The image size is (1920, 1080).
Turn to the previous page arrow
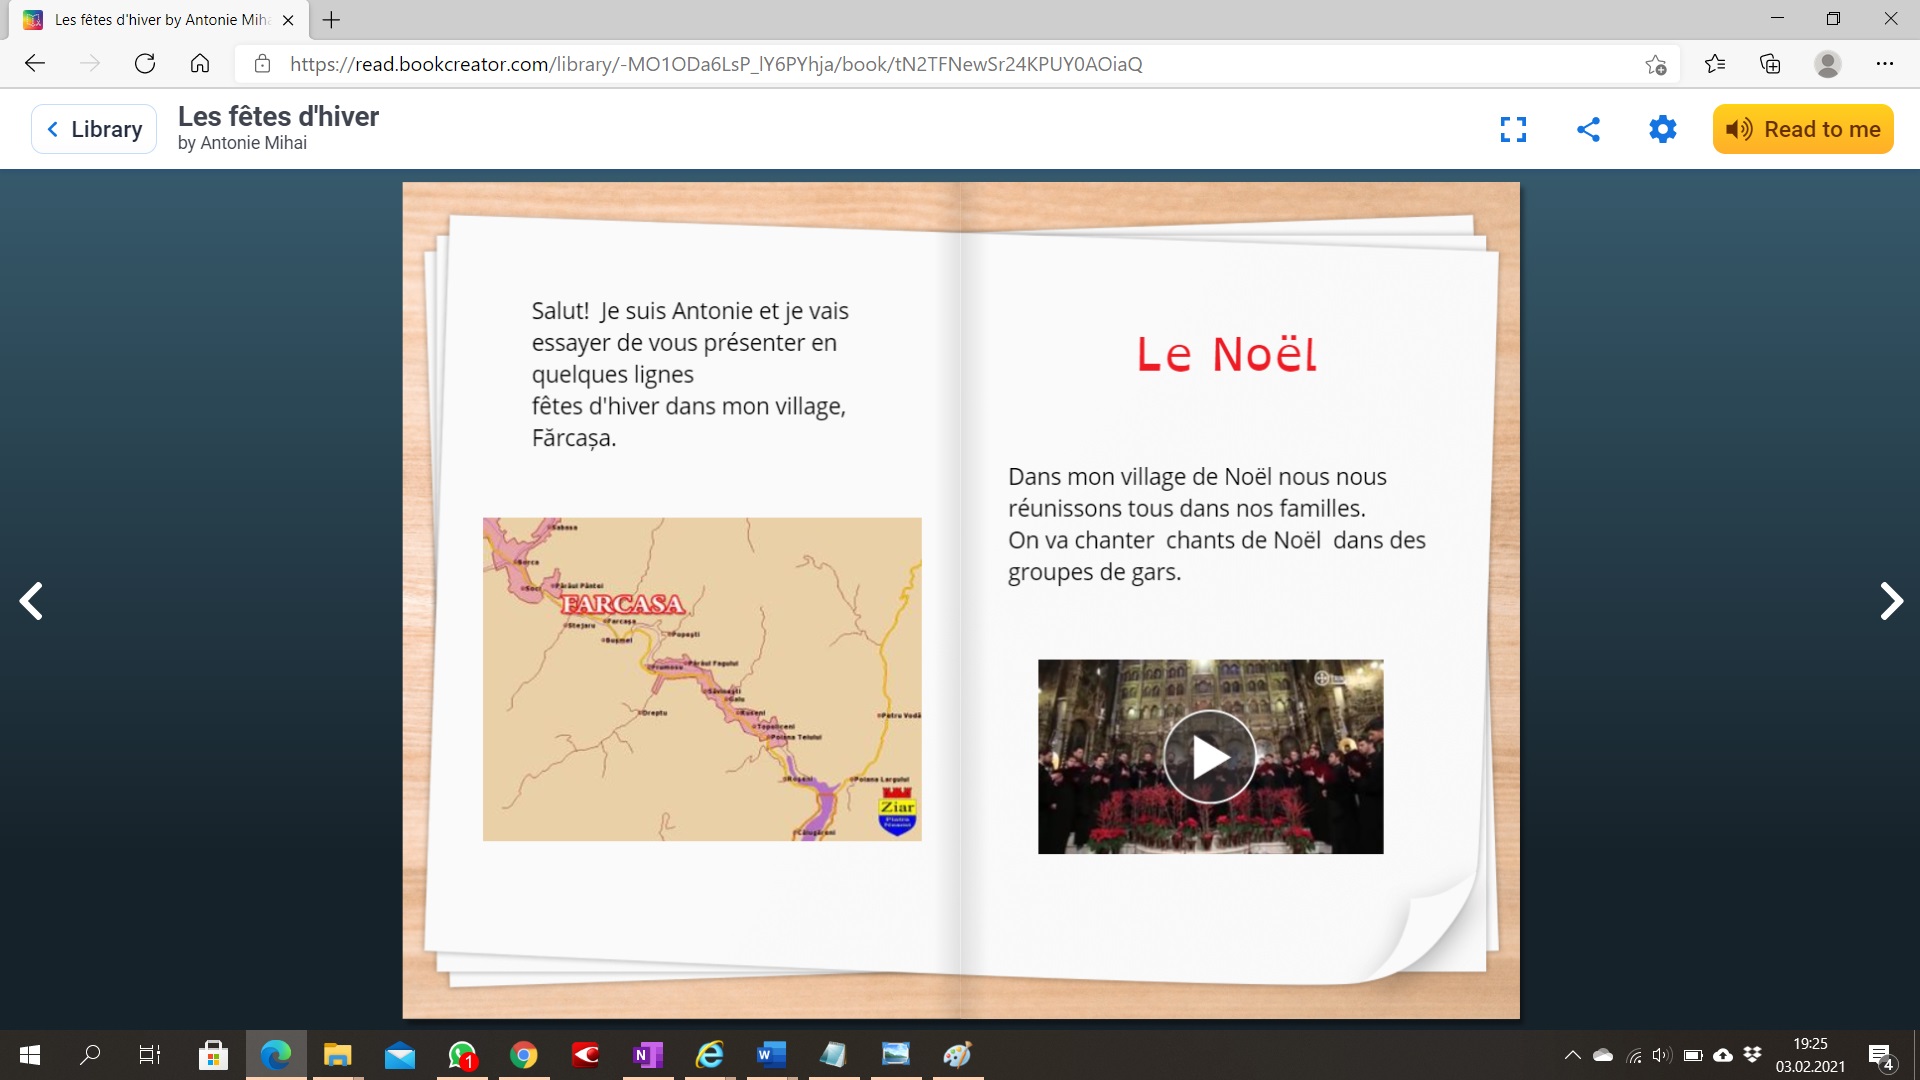click(x=31, y=601)
